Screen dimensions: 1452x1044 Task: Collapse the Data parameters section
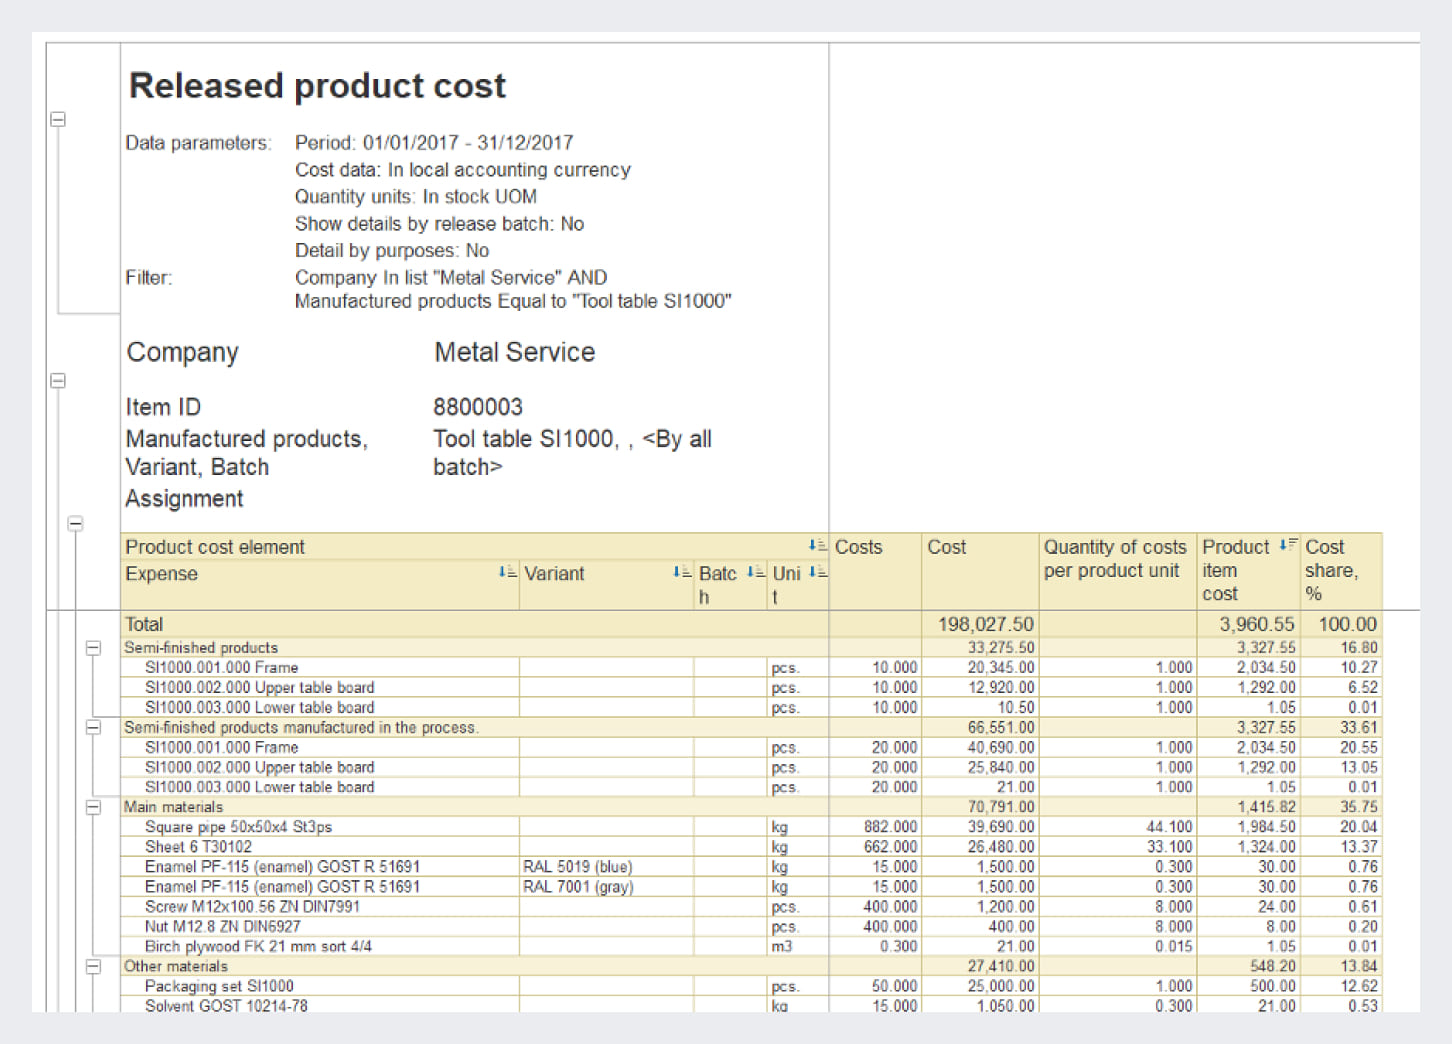pos(58,119)
